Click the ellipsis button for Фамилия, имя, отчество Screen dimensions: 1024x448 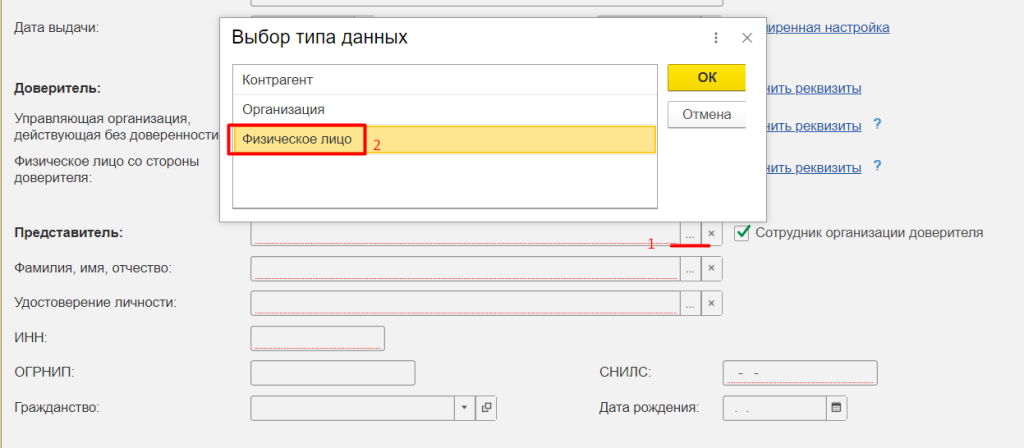(x=690, y=268)
